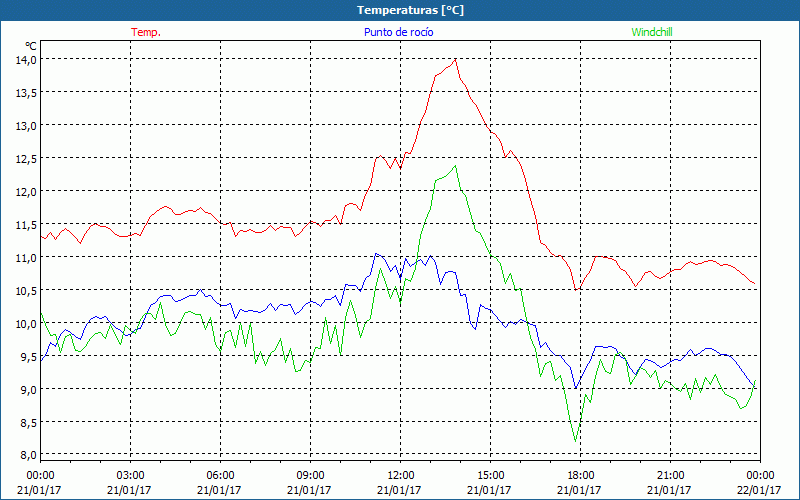Click the 13,5 y-axis value
Screen dimensions: 800x500
26,92
